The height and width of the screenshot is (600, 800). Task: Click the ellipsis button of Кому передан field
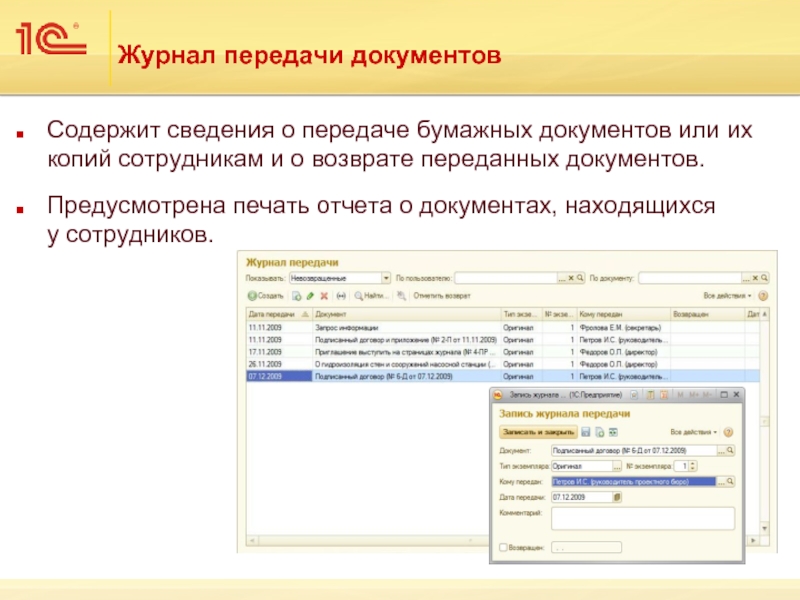point(721,482)
